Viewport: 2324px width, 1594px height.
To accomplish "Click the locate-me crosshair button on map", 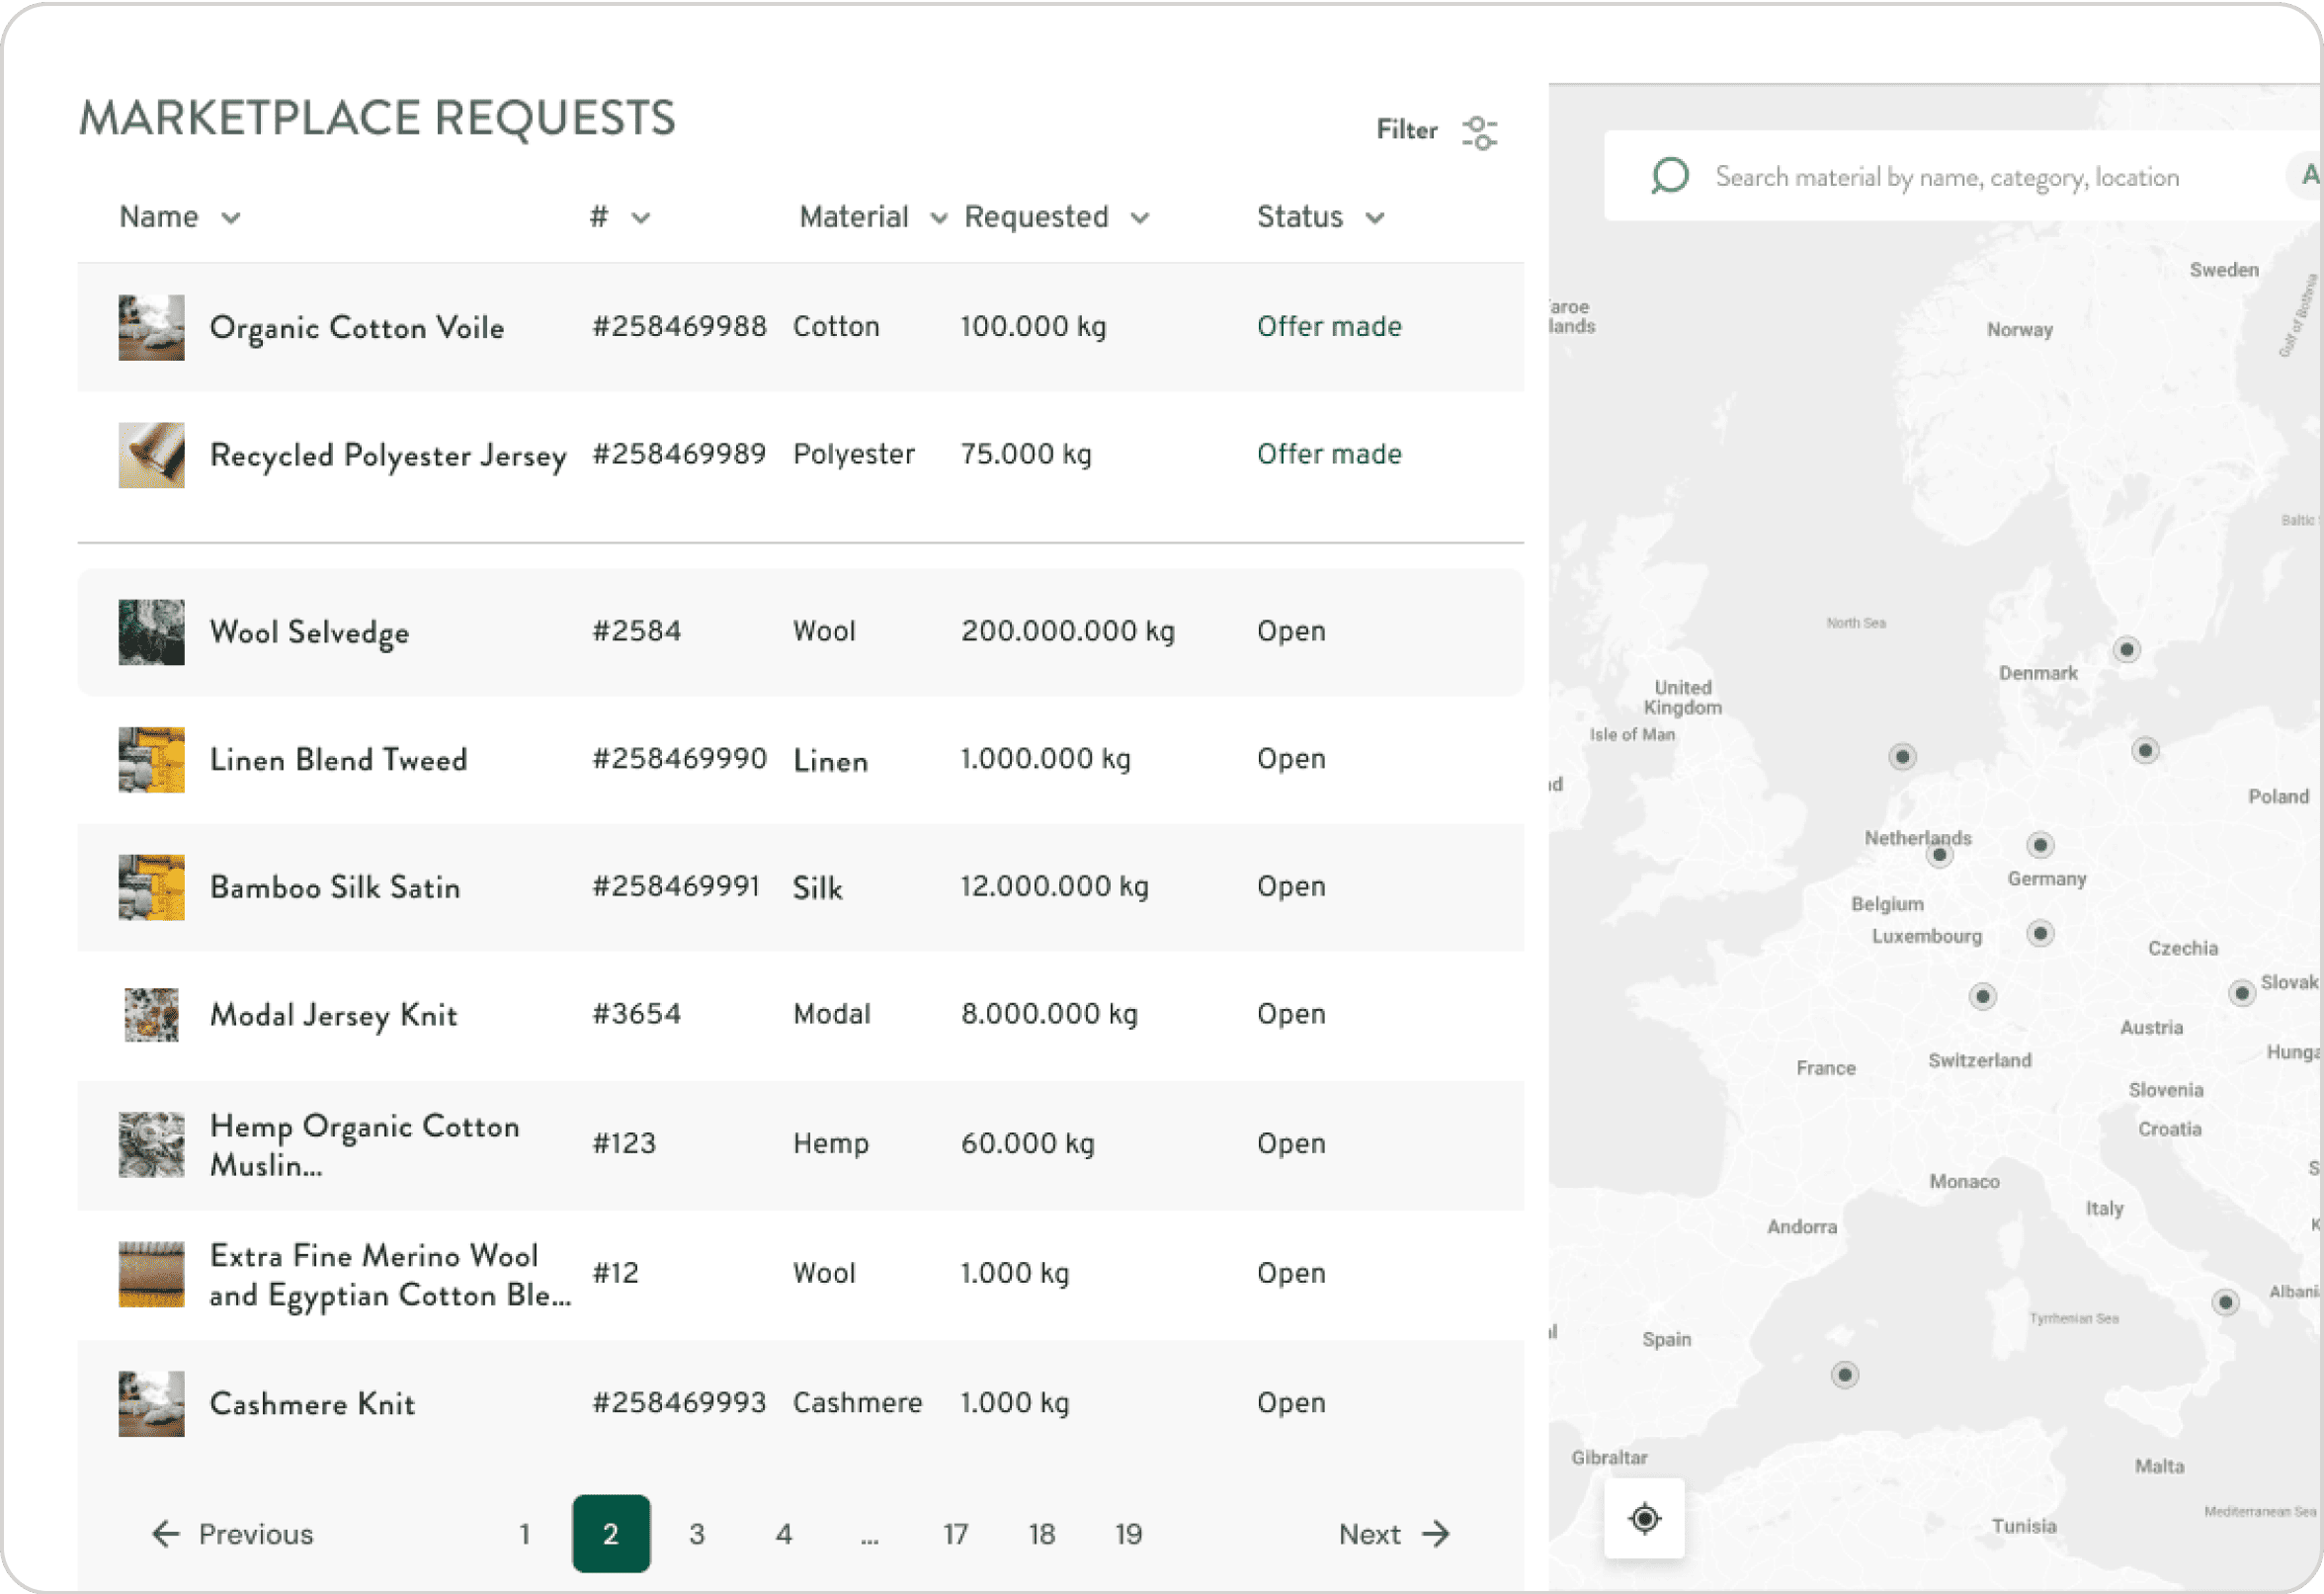I will tap(1644, 1518).
